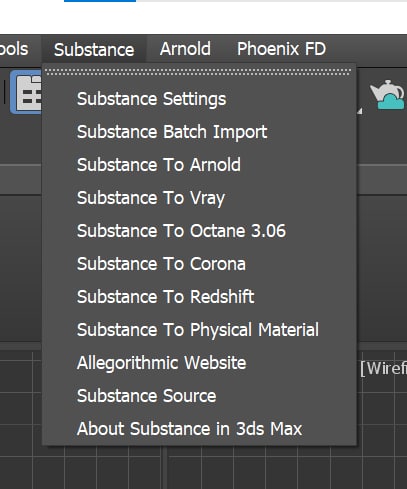Click the teapot cloud render icon
The height and width of the screenshot is (489, 407).
(388, 94)
